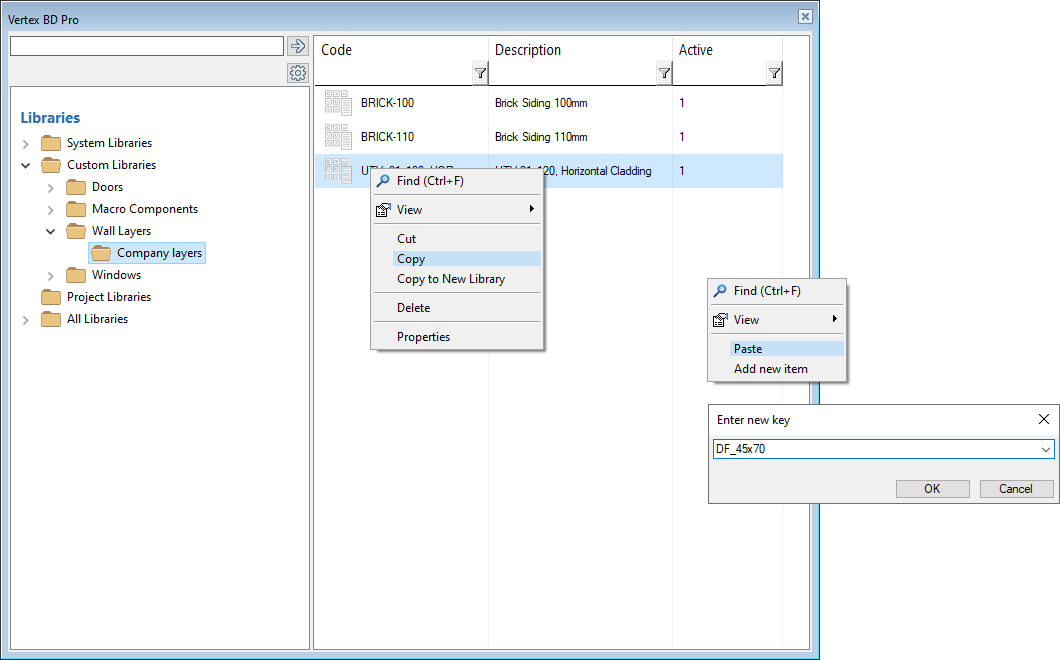Open Properties from the context menu
The height and width of the screenshot is (660, 1060).
(x=423, y=337)
